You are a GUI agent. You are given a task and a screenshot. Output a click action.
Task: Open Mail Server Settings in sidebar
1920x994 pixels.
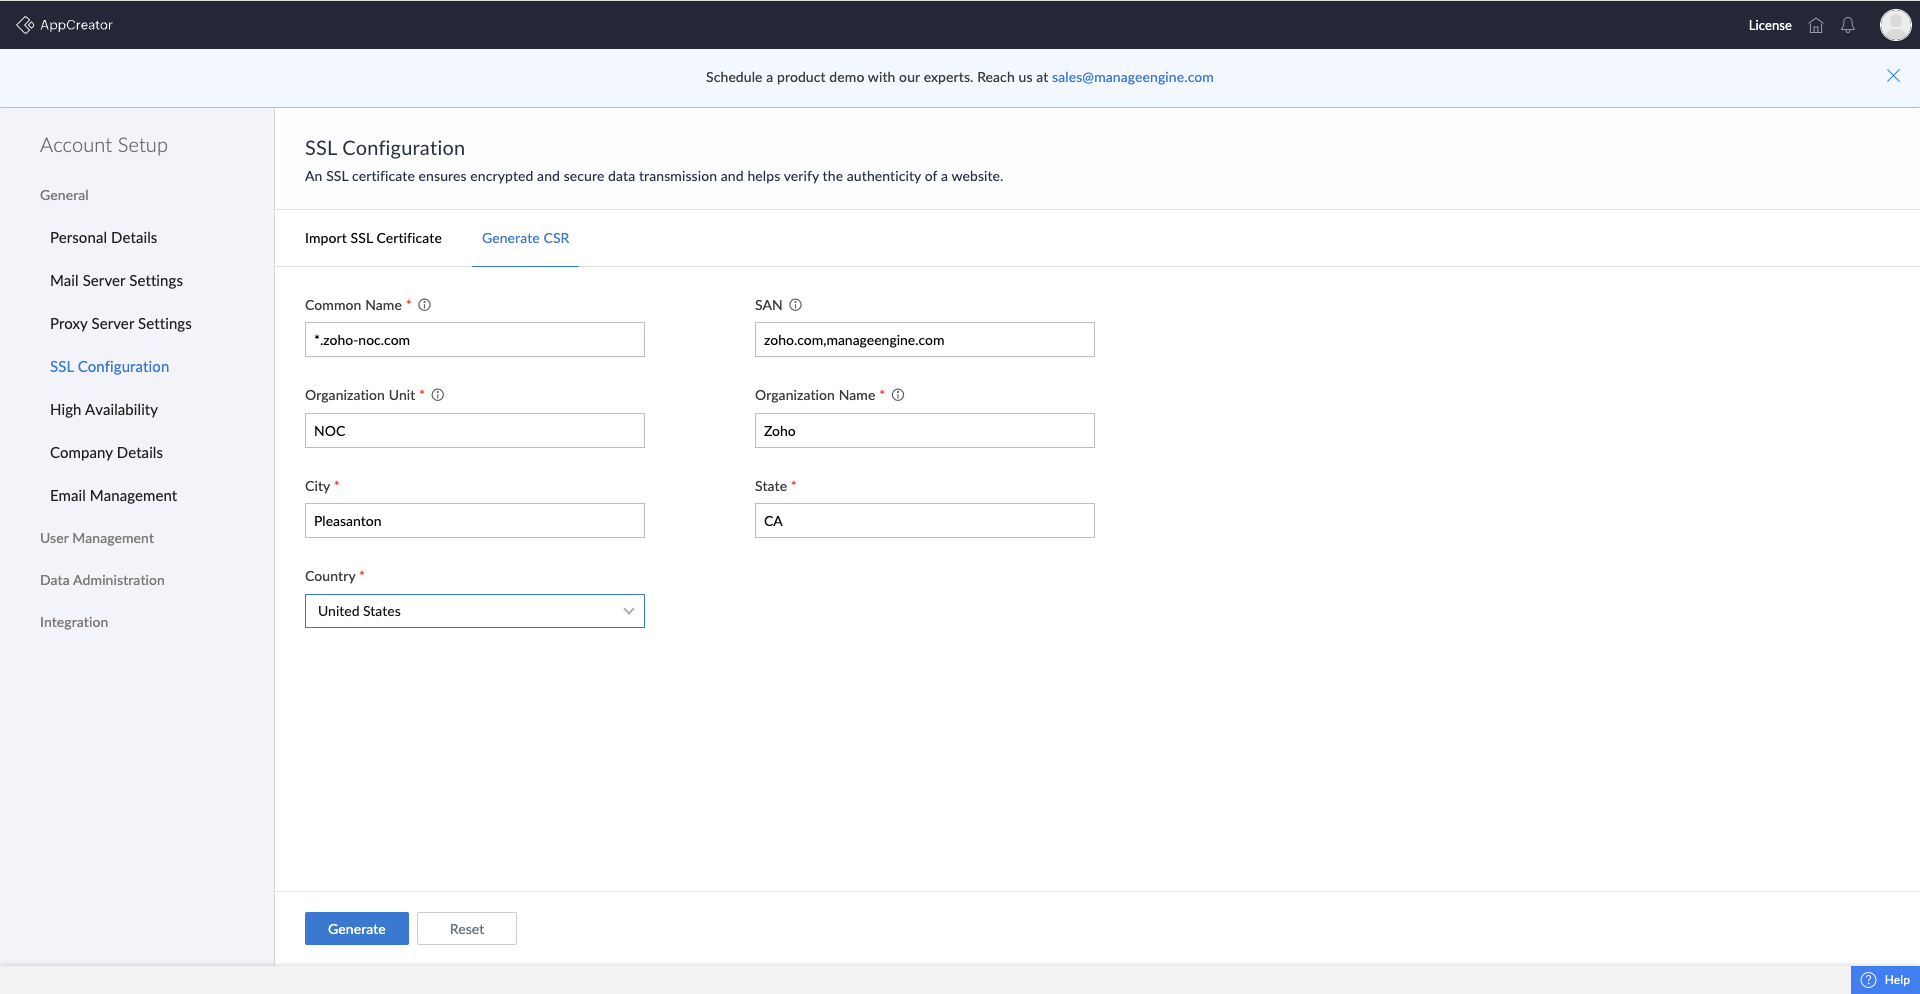(x=116, y=281)
